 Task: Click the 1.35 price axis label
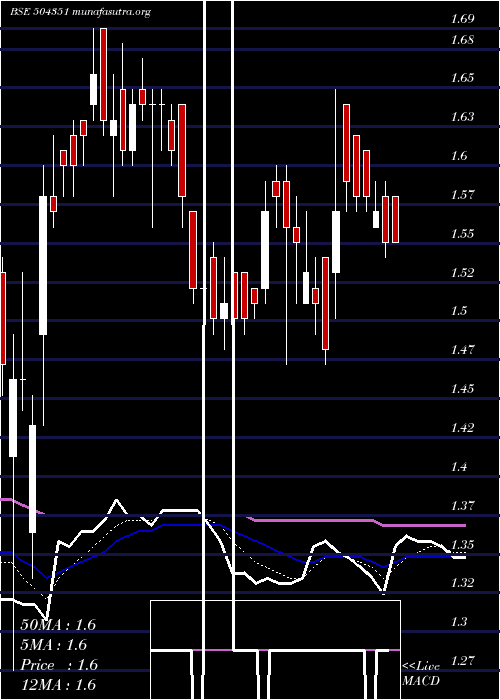(x=462, y=545)
